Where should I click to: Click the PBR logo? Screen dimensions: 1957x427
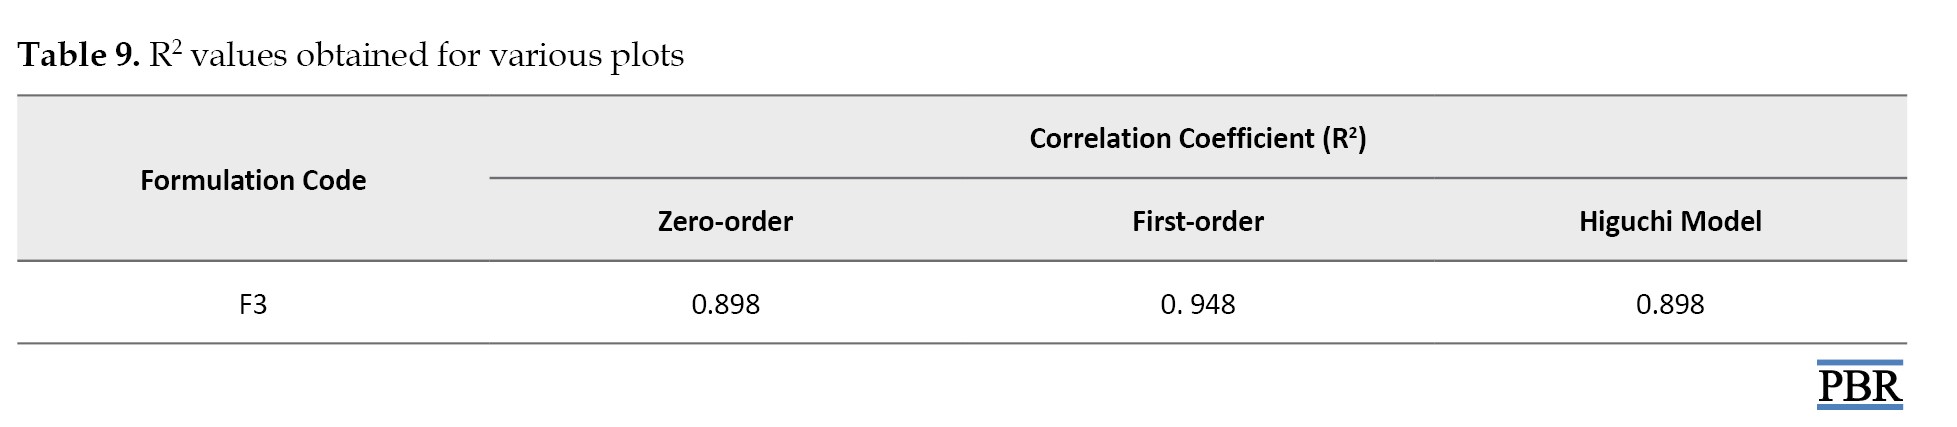point(1859,385)
